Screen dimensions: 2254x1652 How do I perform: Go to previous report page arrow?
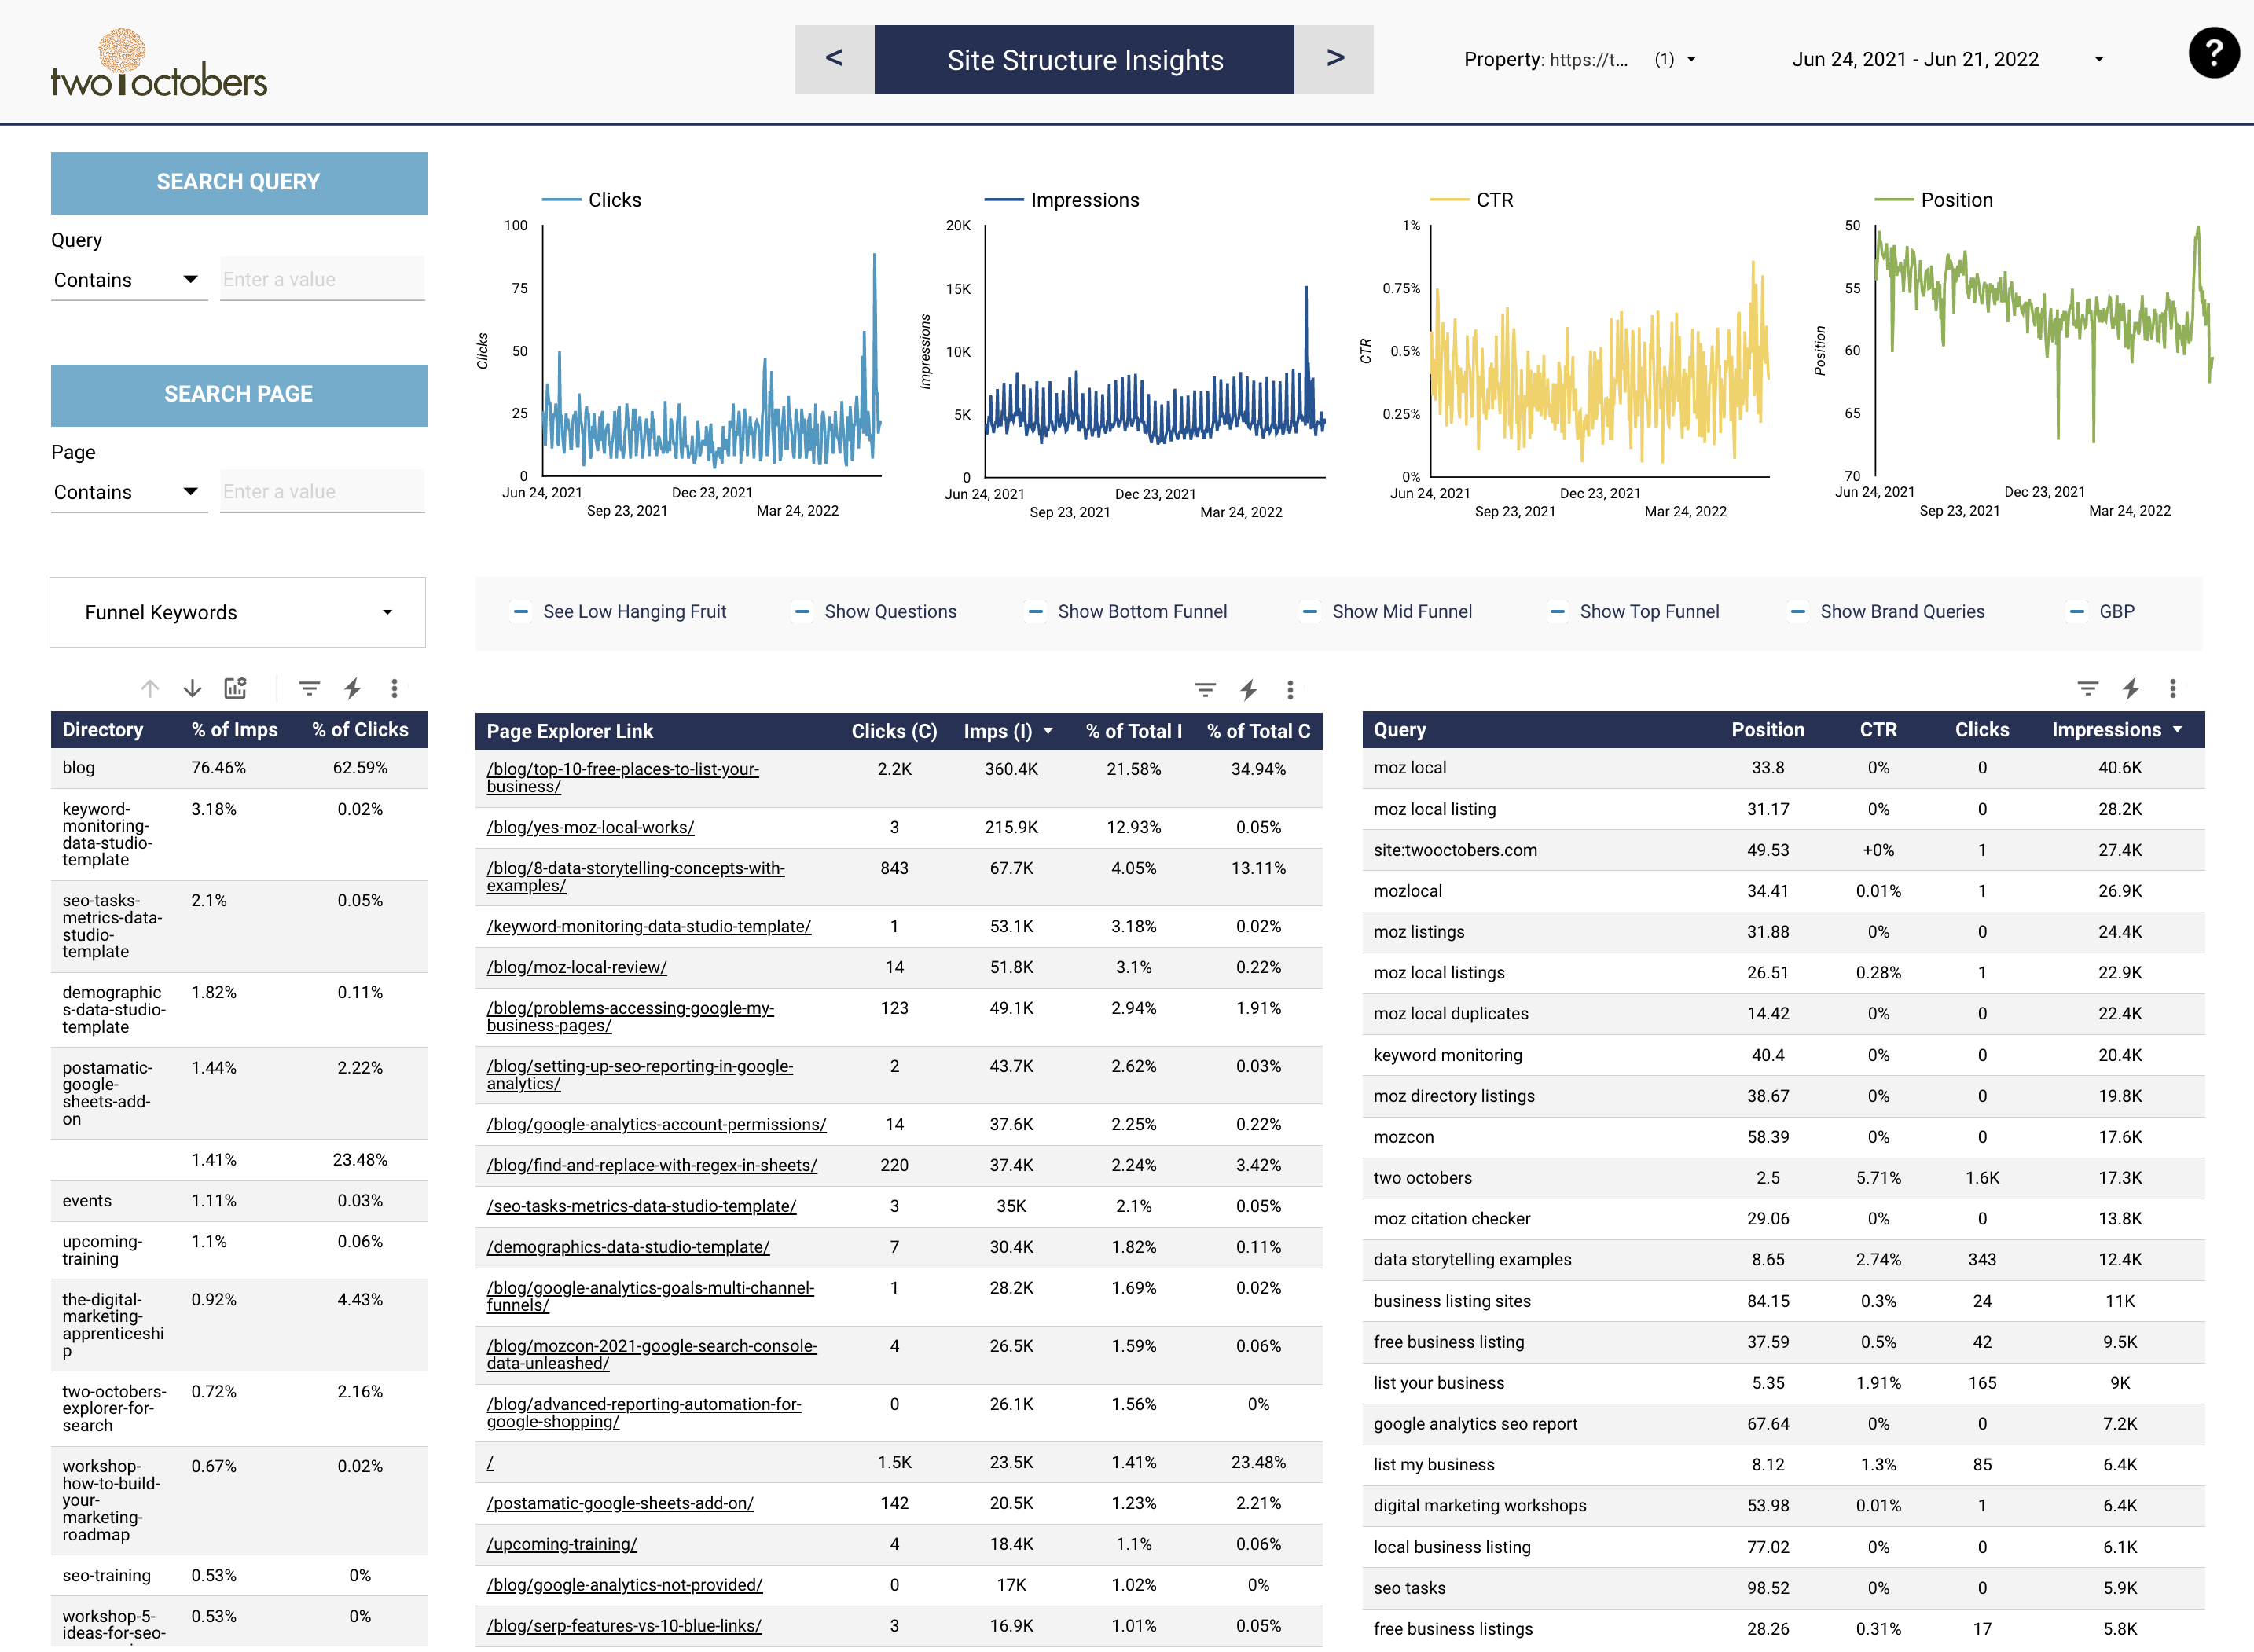[x=834, y=59]
